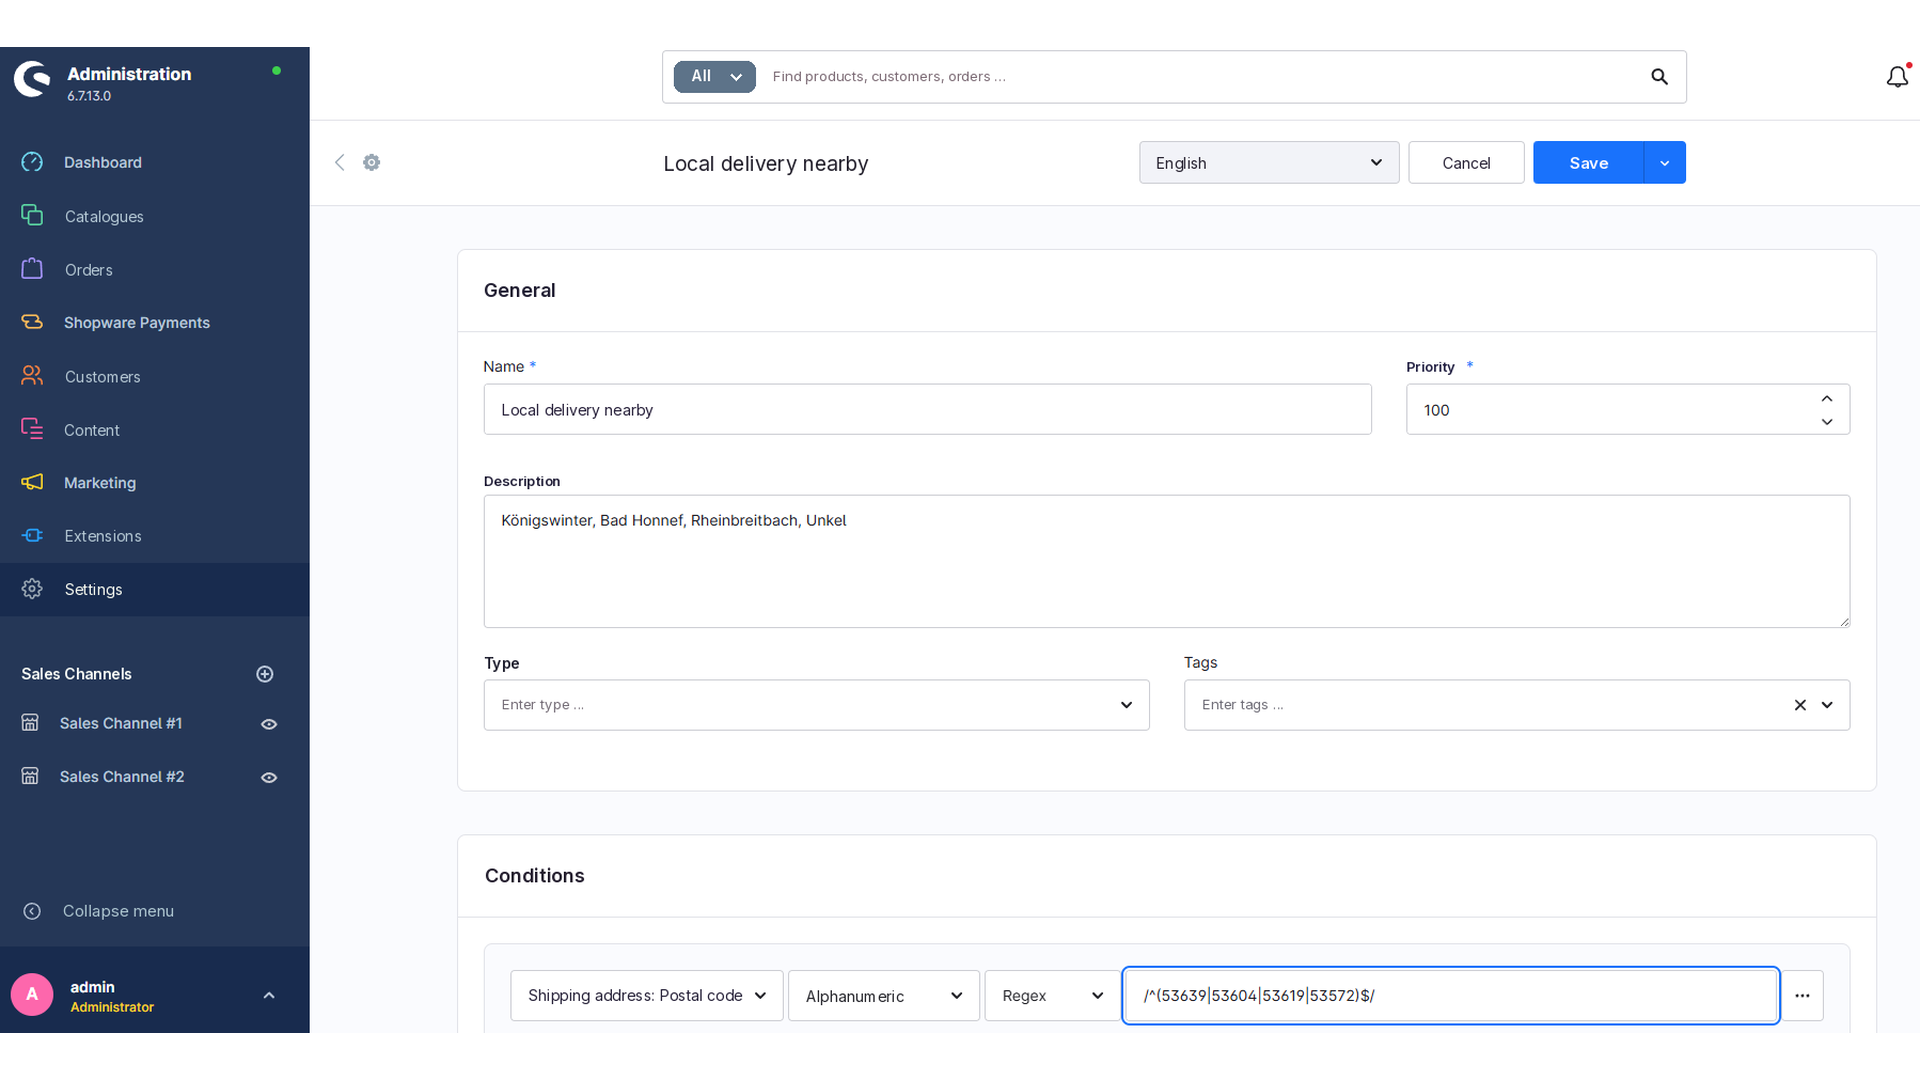Viewport: 1920px width, 1080px height.
Task: Expand the admin user menu
Action: (269, 996)
